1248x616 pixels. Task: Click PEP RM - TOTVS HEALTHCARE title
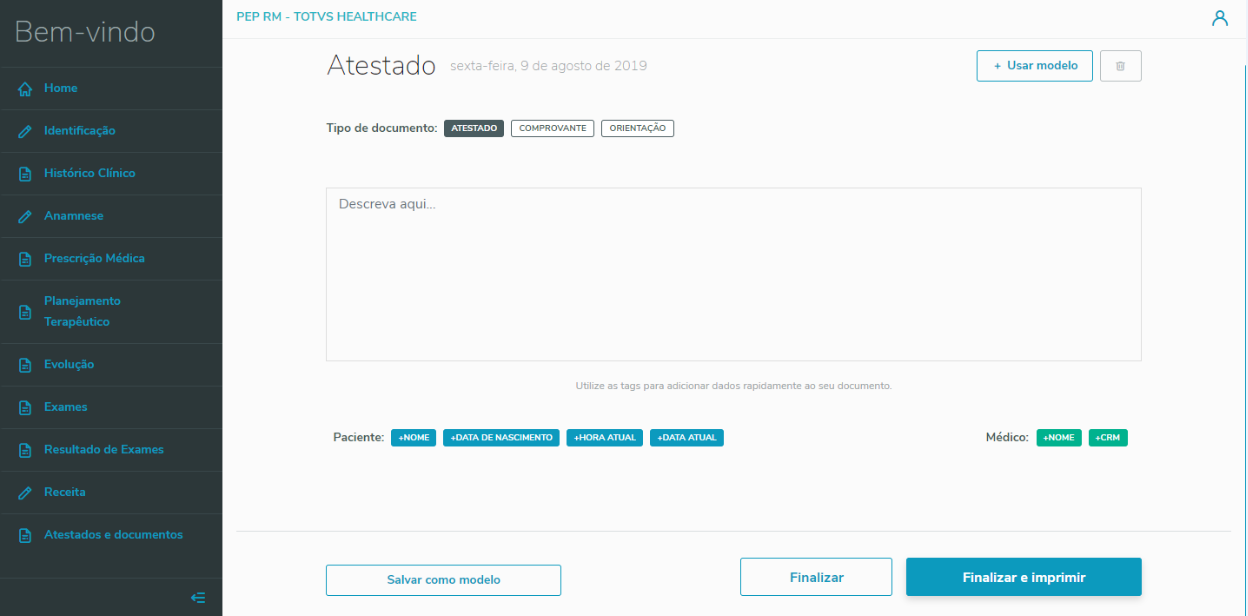point(326,17)
